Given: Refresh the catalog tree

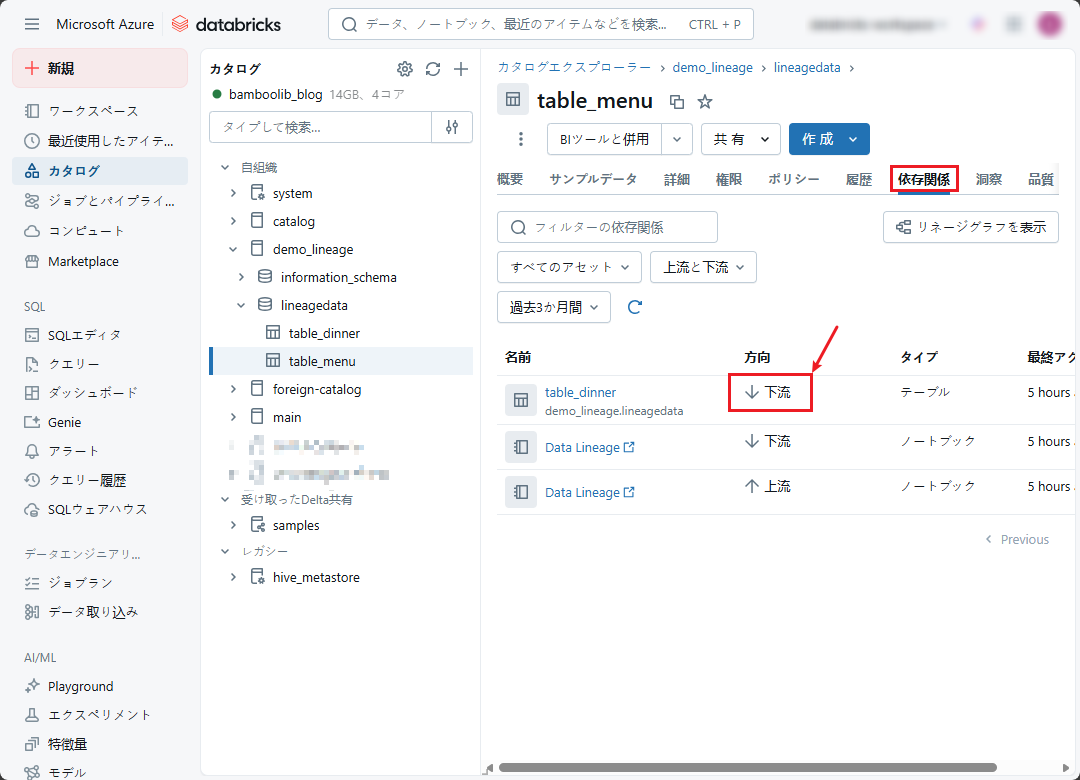Looking at the screenshot, I should (x=433, y=69).
